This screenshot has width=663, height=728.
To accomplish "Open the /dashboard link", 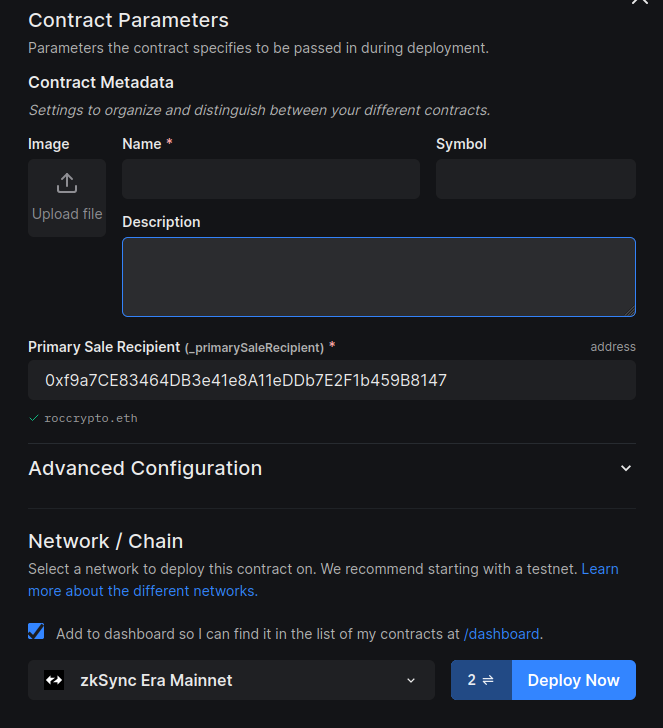I will [501, 634].
